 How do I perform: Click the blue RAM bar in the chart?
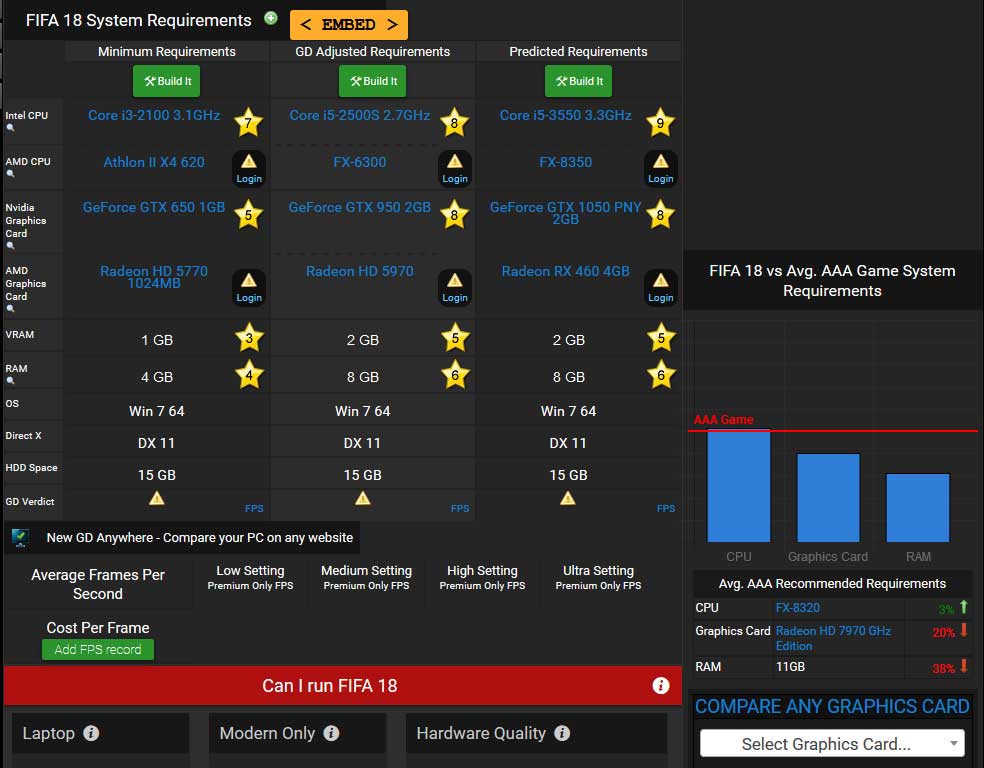tap(917, 508)
